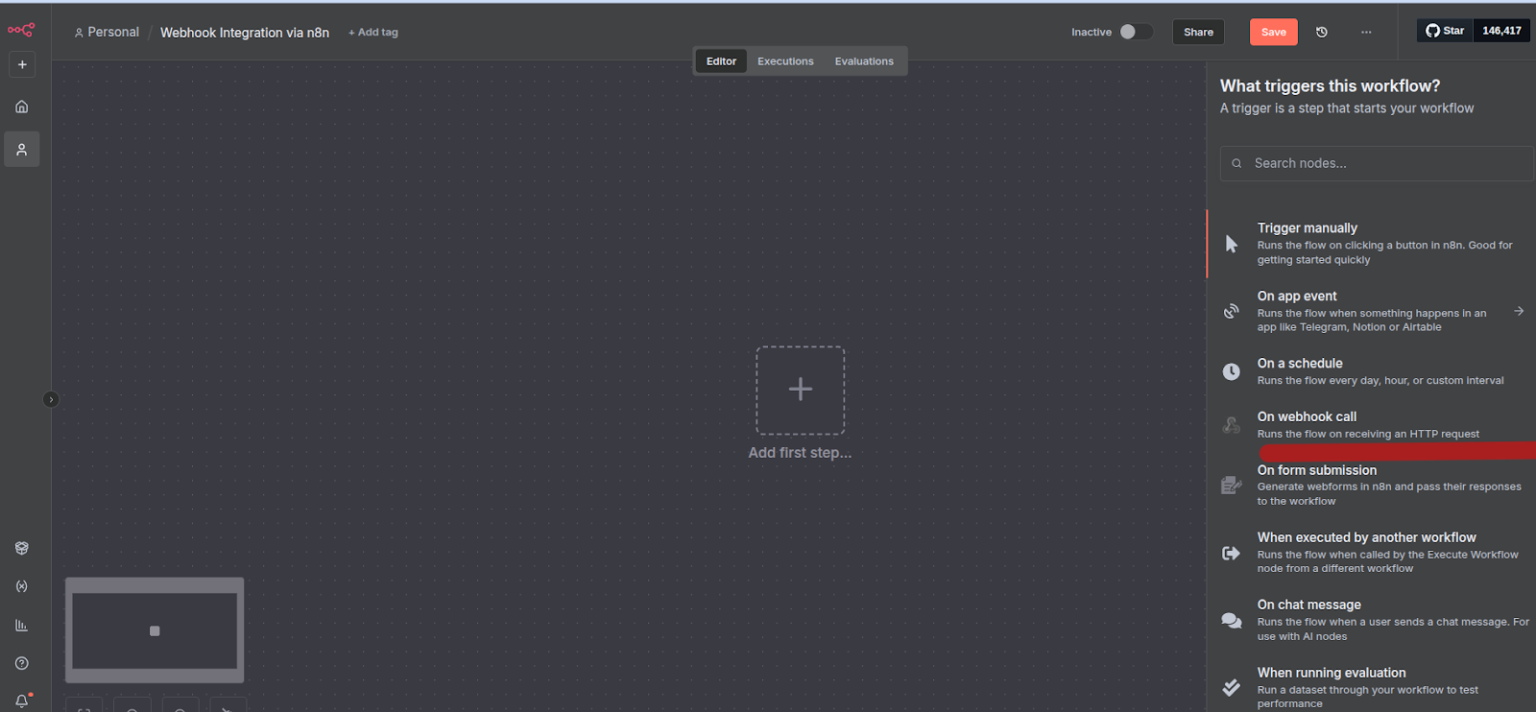The image size is (1536, 712).
Task: Select the On form submission trigger
Action: pos(1371,485)
